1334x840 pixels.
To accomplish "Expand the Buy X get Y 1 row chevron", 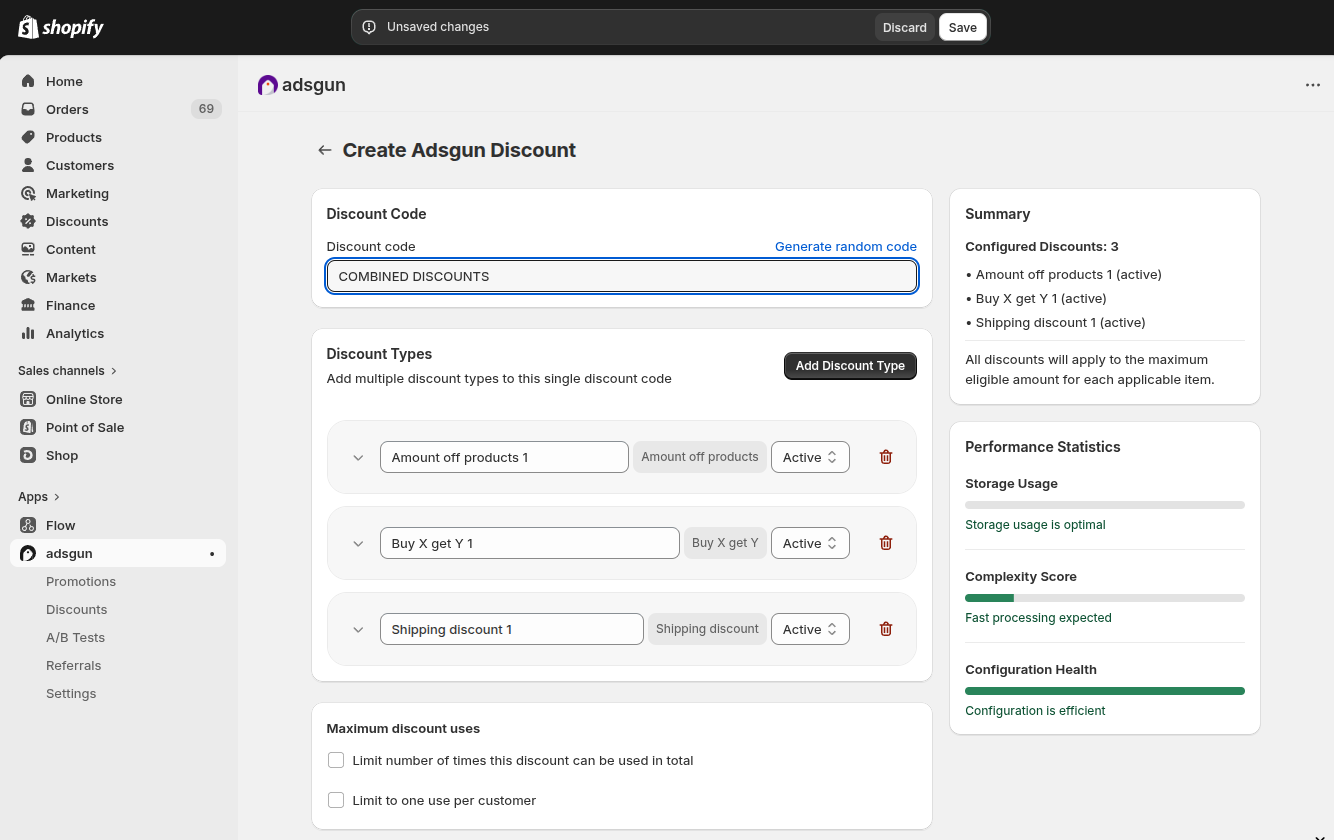I will coord(358,543).
